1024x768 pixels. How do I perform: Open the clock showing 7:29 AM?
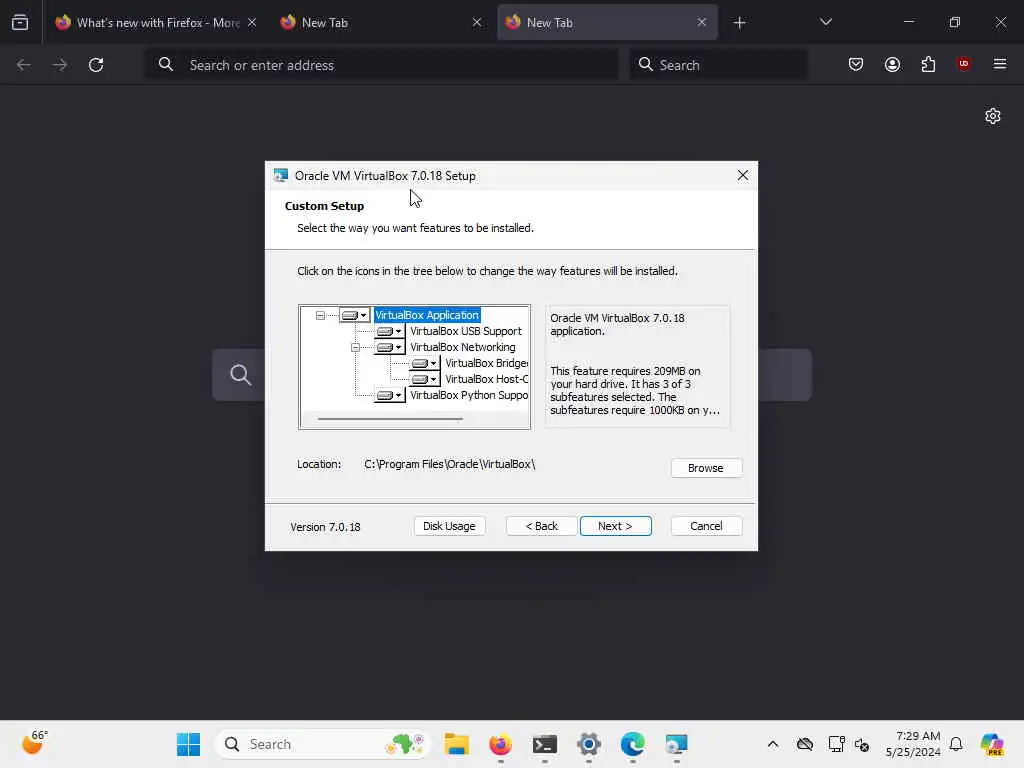913,744
